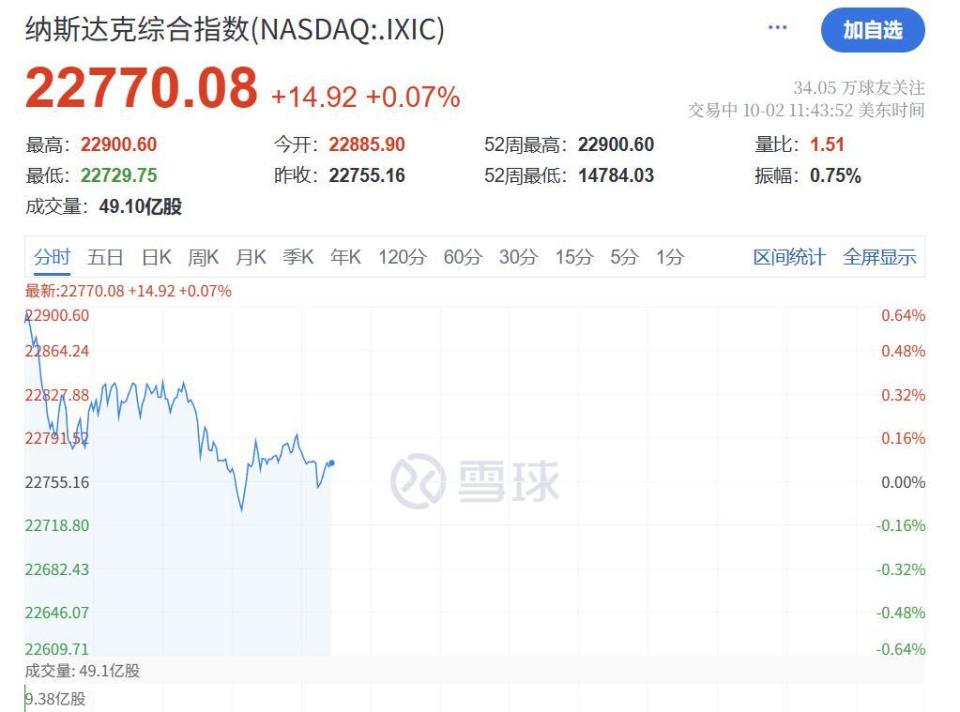Open the more options (…) menu
Image resolution: width=960 pixels, height=712 pixels.
tap(777, 29)
